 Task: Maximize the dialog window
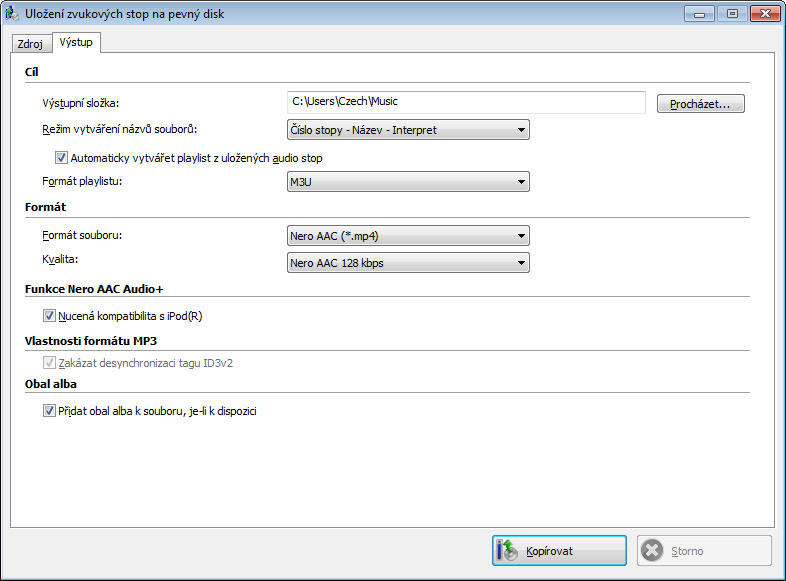(x=732, y=14)
